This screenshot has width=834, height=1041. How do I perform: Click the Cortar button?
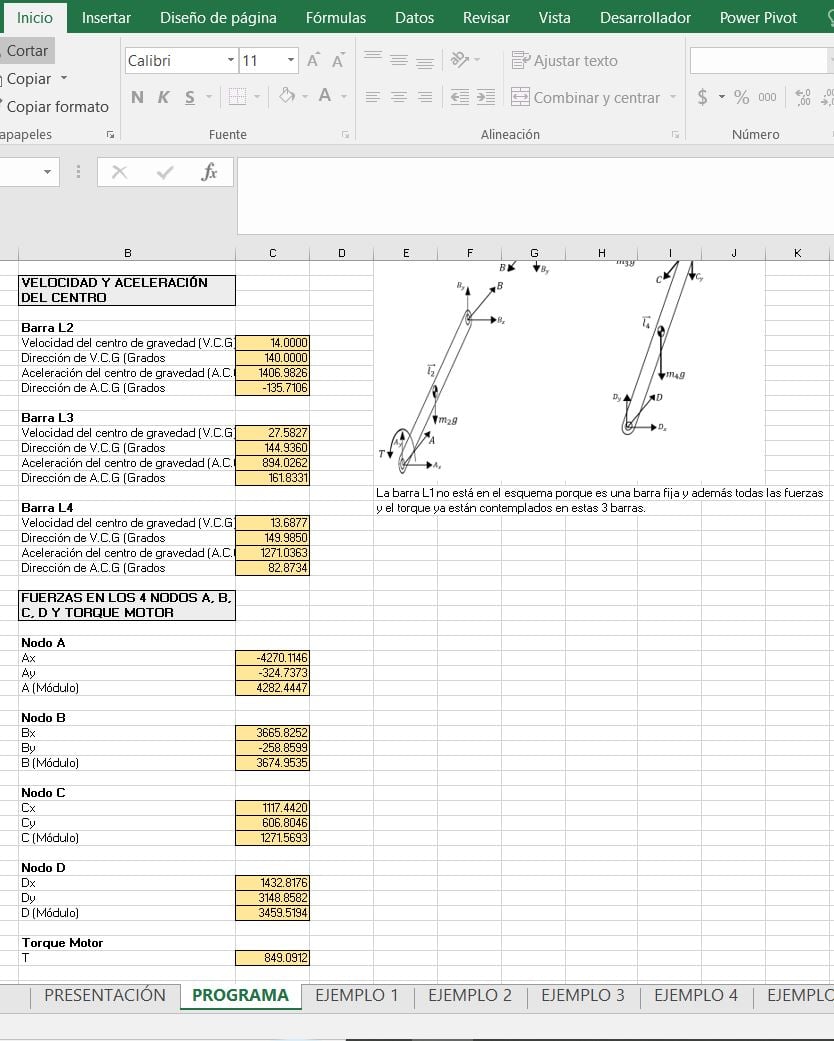pos(25,51)
